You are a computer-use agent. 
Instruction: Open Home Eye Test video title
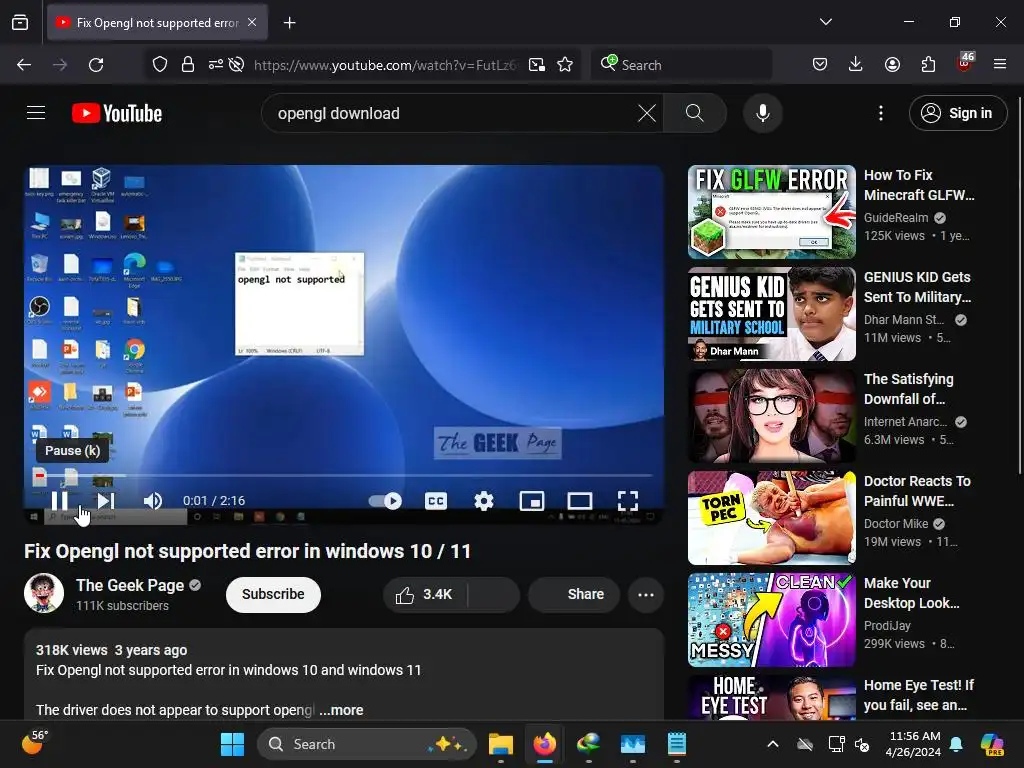coord(919,695)
